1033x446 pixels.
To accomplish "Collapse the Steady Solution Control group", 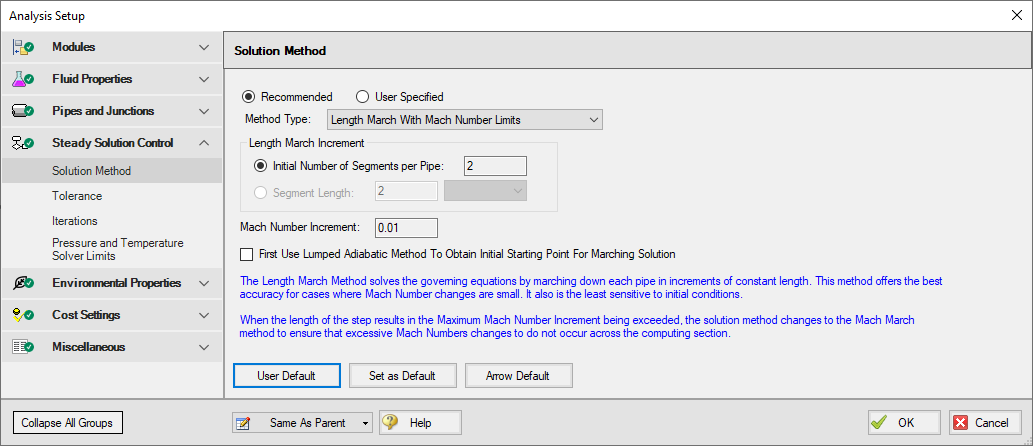I will click(204, 143).
